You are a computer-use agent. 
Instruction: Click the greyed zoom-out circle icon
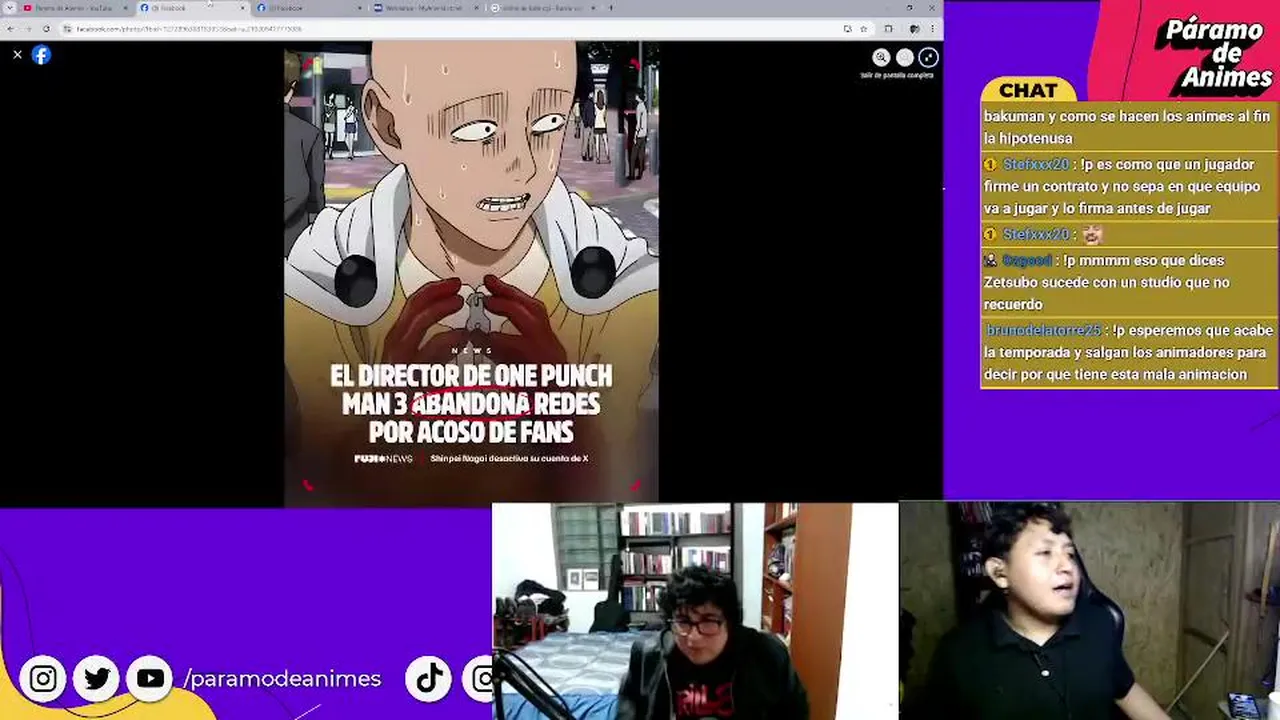[x=905, y=58]
